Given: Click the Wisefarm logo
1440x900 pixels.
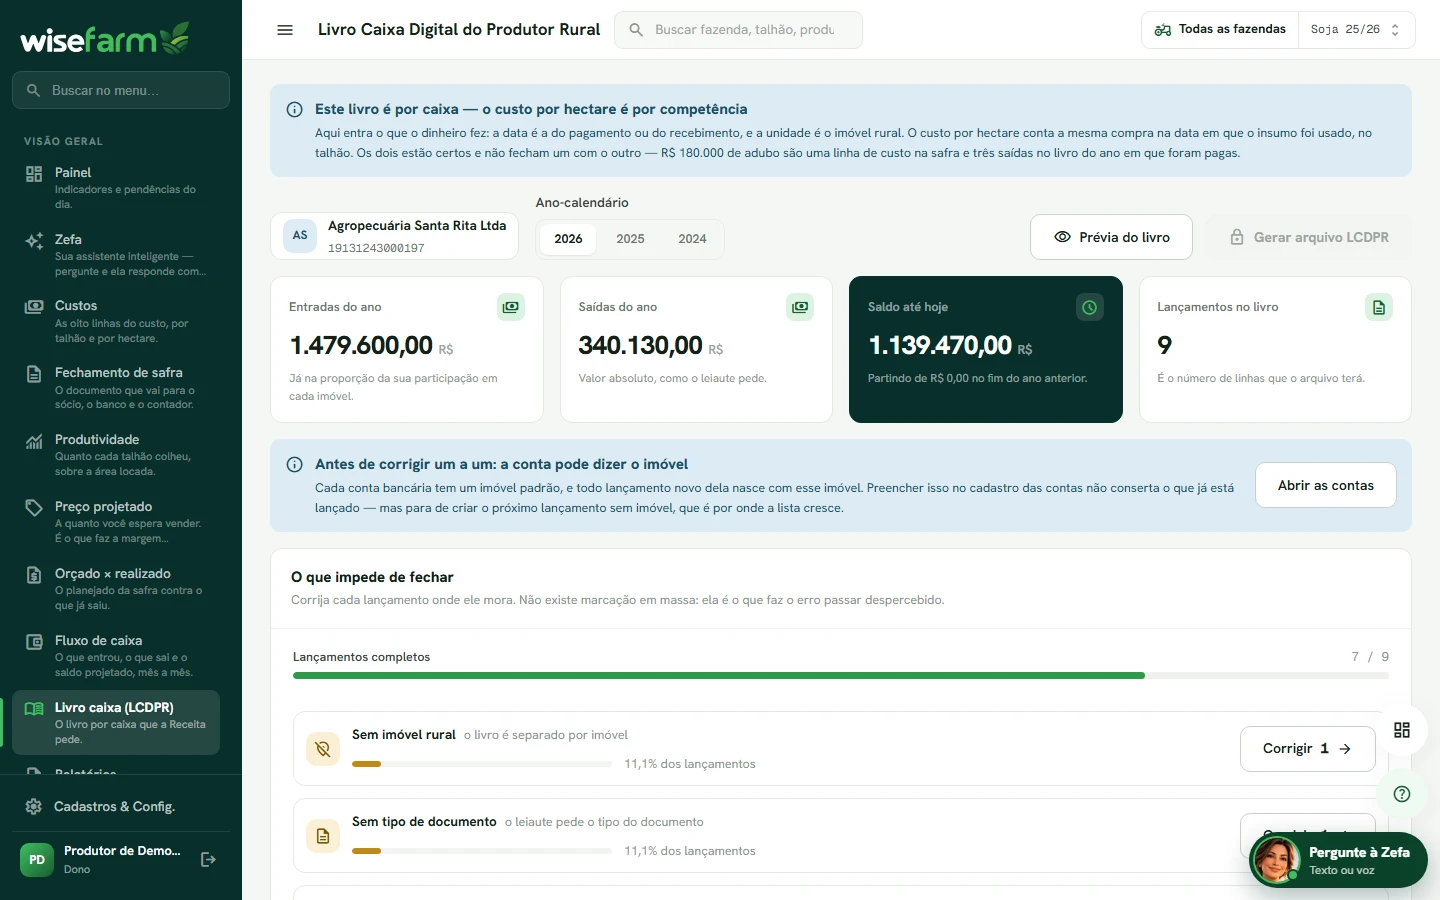Looking at the screenshot, I should (105, 38).
